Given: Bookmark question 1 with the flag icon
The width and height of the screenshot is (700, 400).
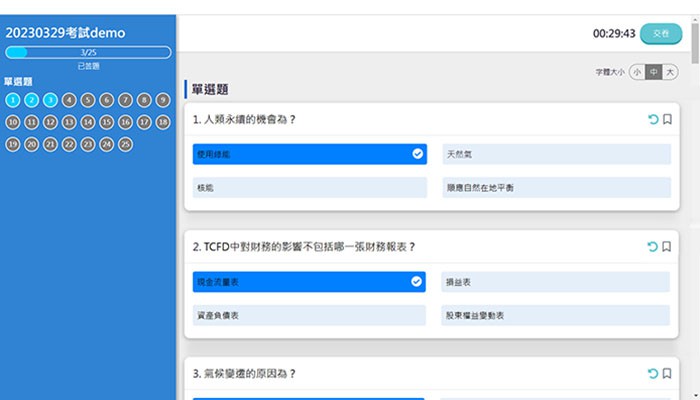Looking at the screenshot, I should [x=667, y=120].
